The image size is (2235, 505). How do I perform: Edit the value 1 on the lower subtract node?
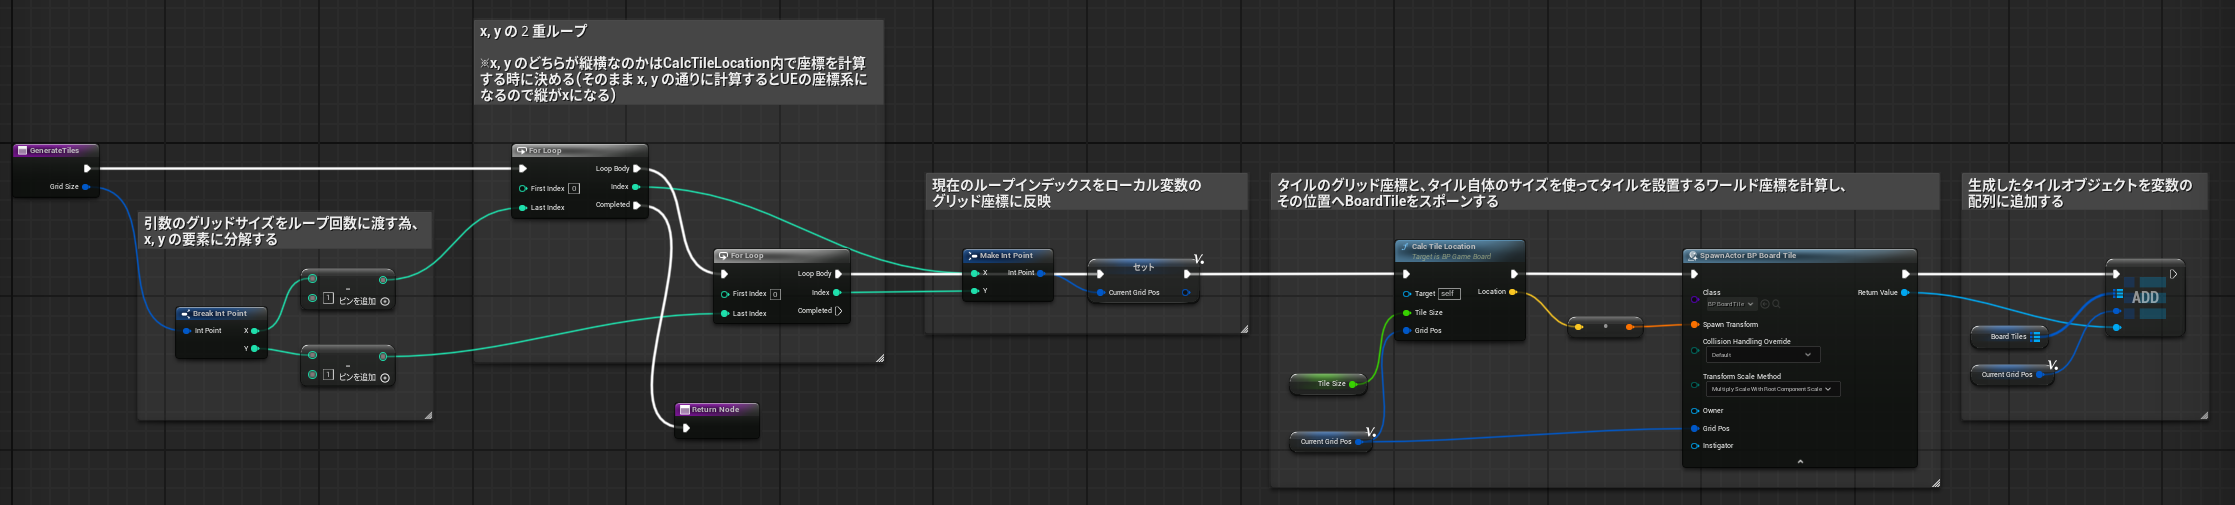click(328, 374)
